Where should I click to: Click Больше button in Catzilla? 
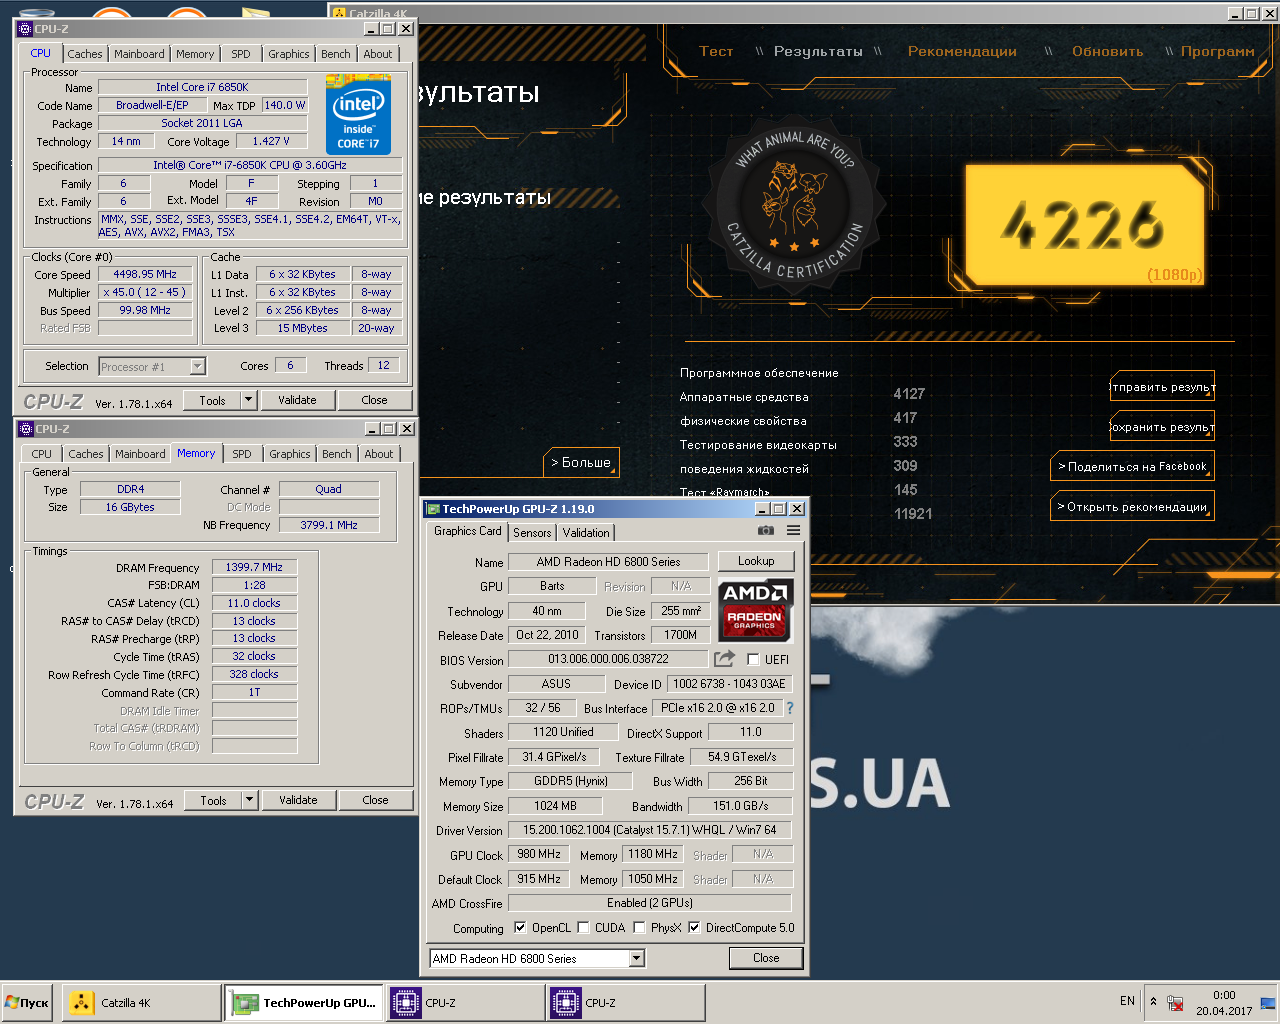(x=582, y=463)
